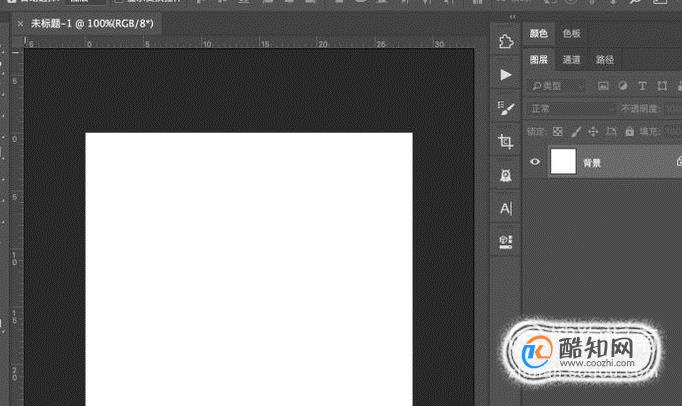682x406 pixels.
Task: Select the 背景 layer thumbnail
Action: [563, 161]
